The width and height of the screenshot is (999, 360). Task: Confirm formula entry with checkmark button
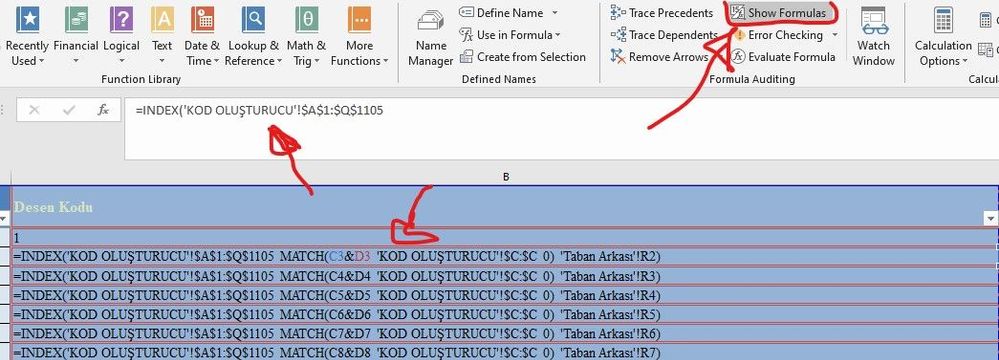click(69, 110)
